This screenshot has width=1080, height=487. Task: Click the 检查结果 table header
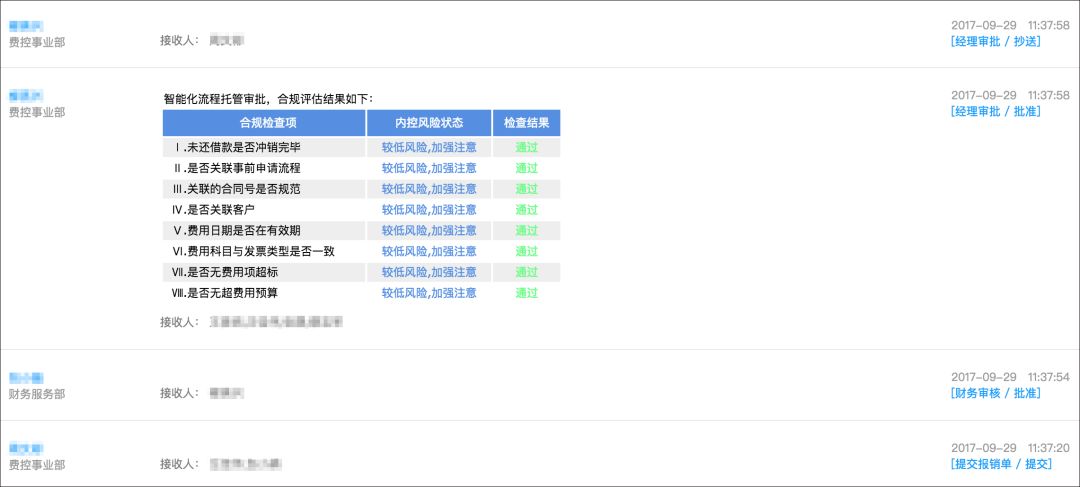coord(526,123)
